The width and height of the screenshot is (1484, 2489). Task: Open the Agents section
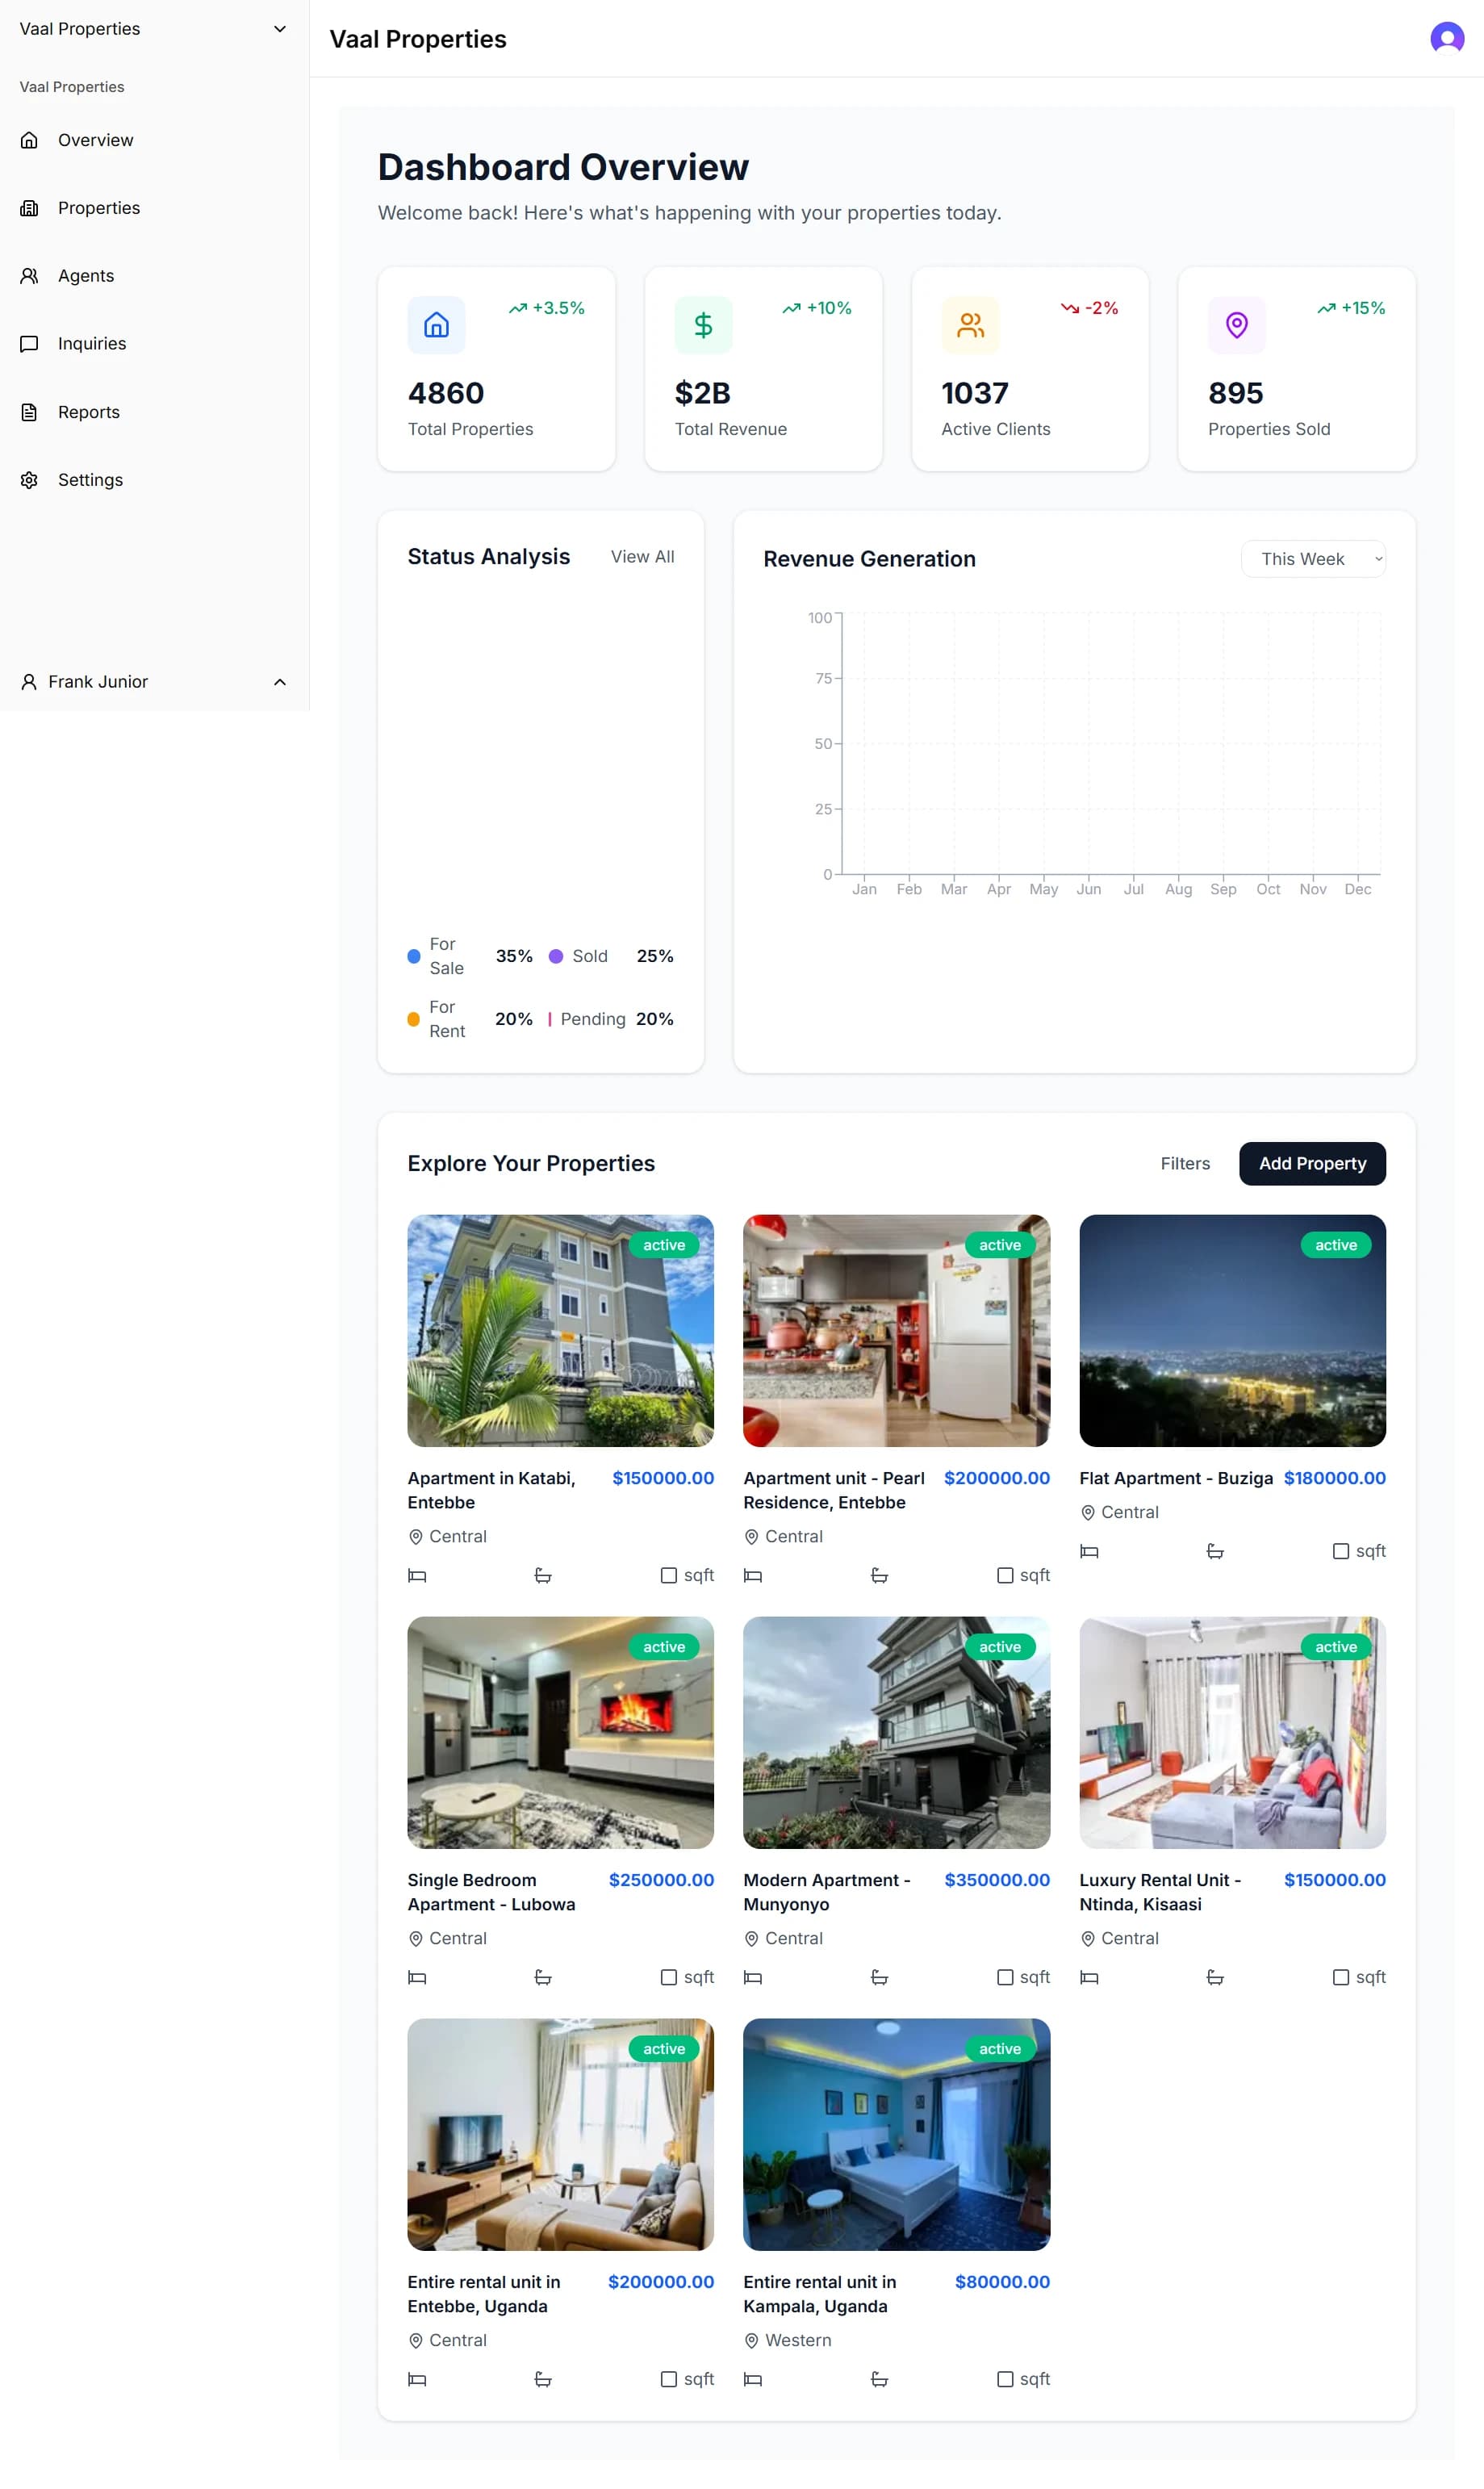click(x=154, y=276)
